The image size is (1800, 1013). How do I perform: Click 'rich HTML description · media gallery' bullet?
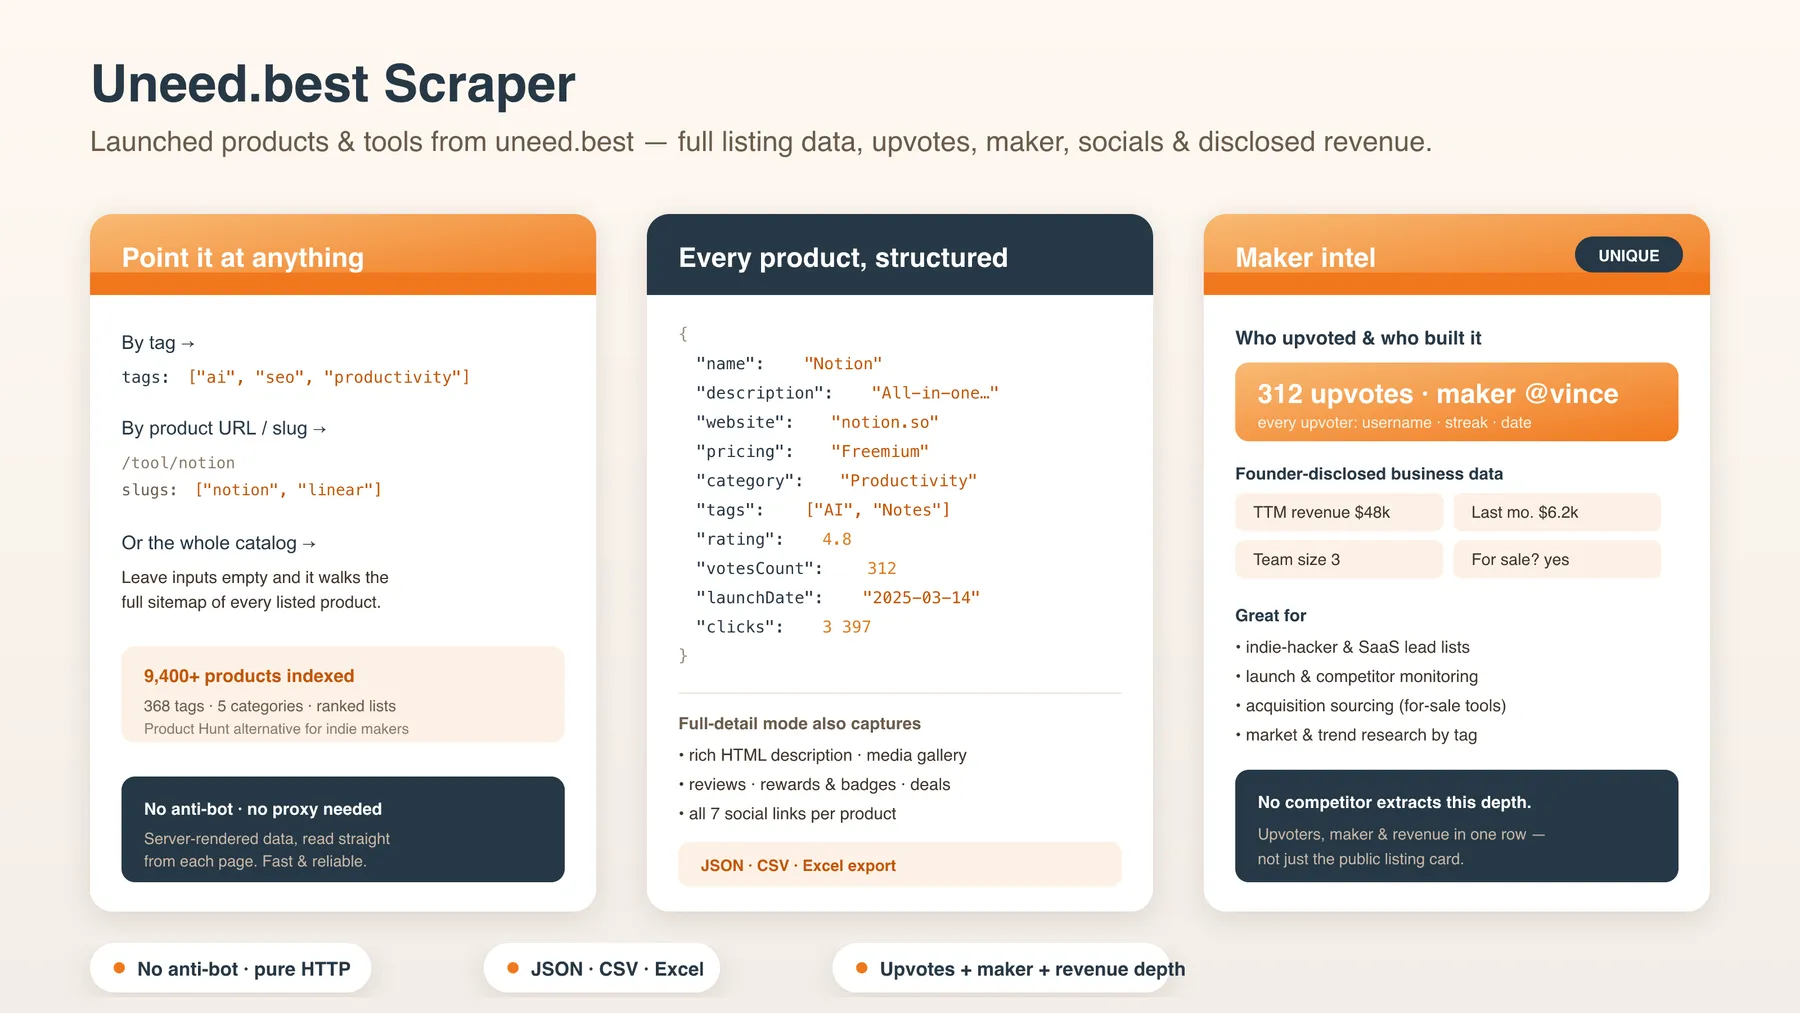(823, 755)
